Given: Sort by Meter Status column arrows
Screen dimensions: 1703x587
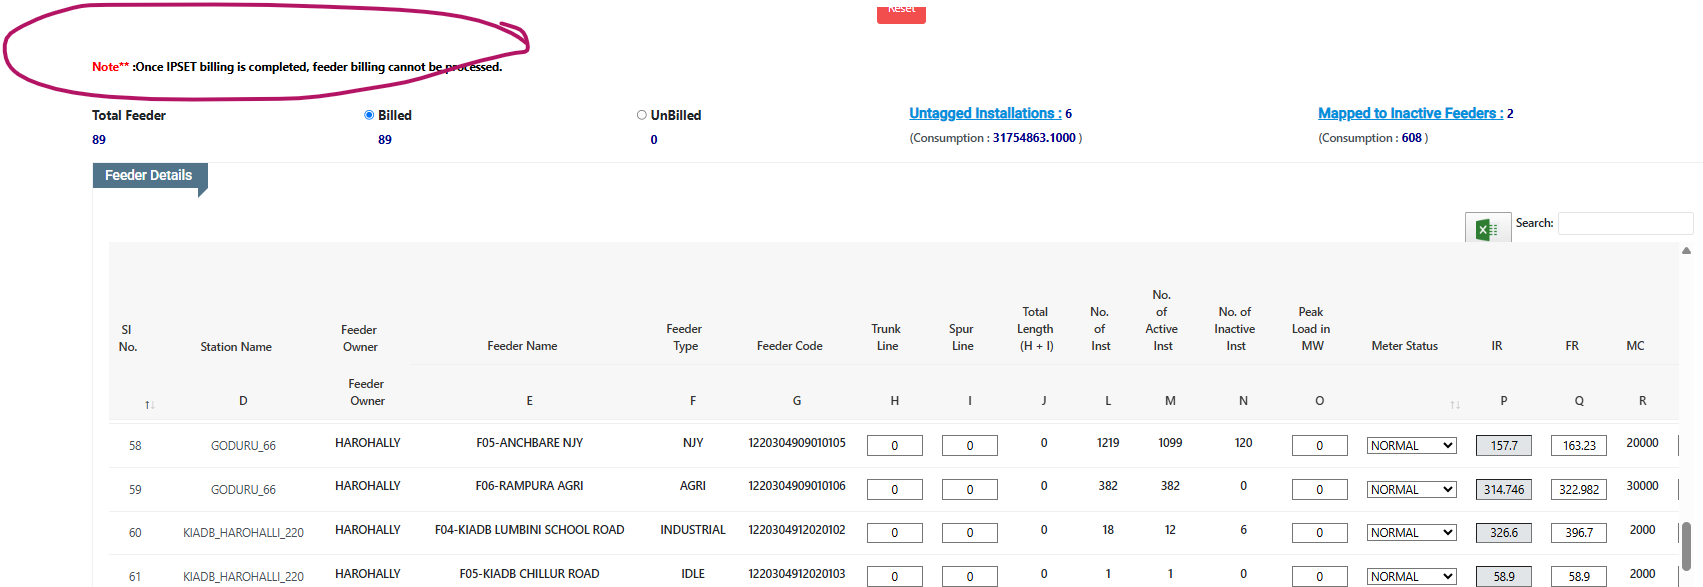Looking at the screenshot, I should tap(1455, 405).
